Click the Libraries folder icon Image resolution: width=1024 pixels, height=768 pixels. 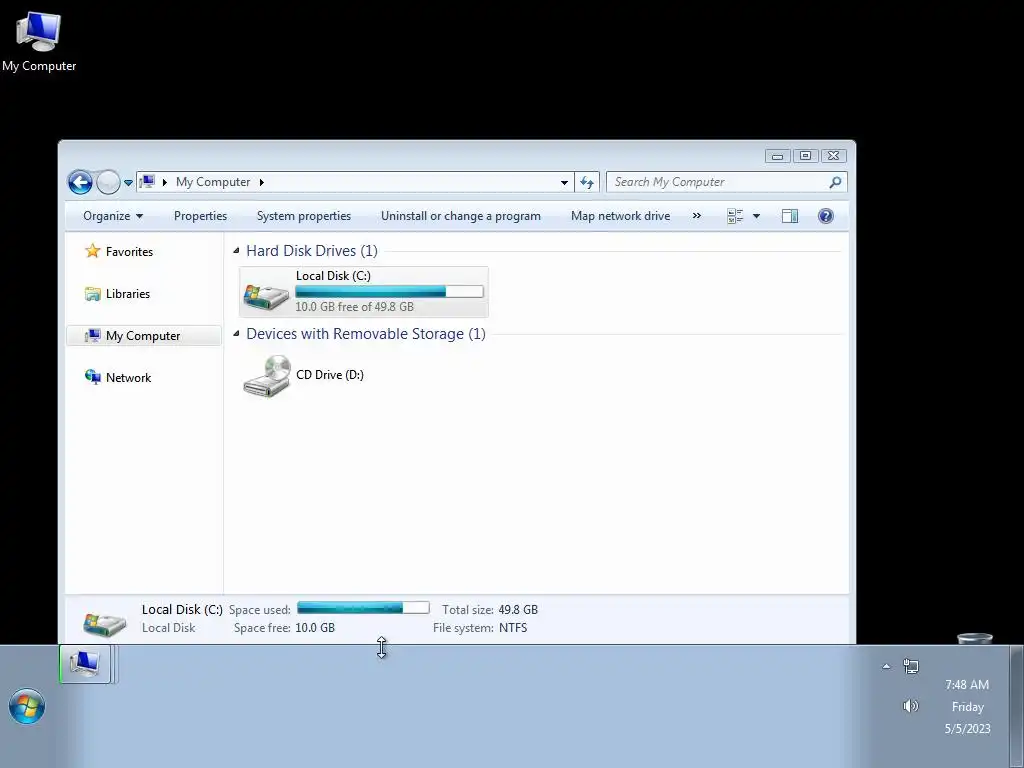click(x=93, y=294)
